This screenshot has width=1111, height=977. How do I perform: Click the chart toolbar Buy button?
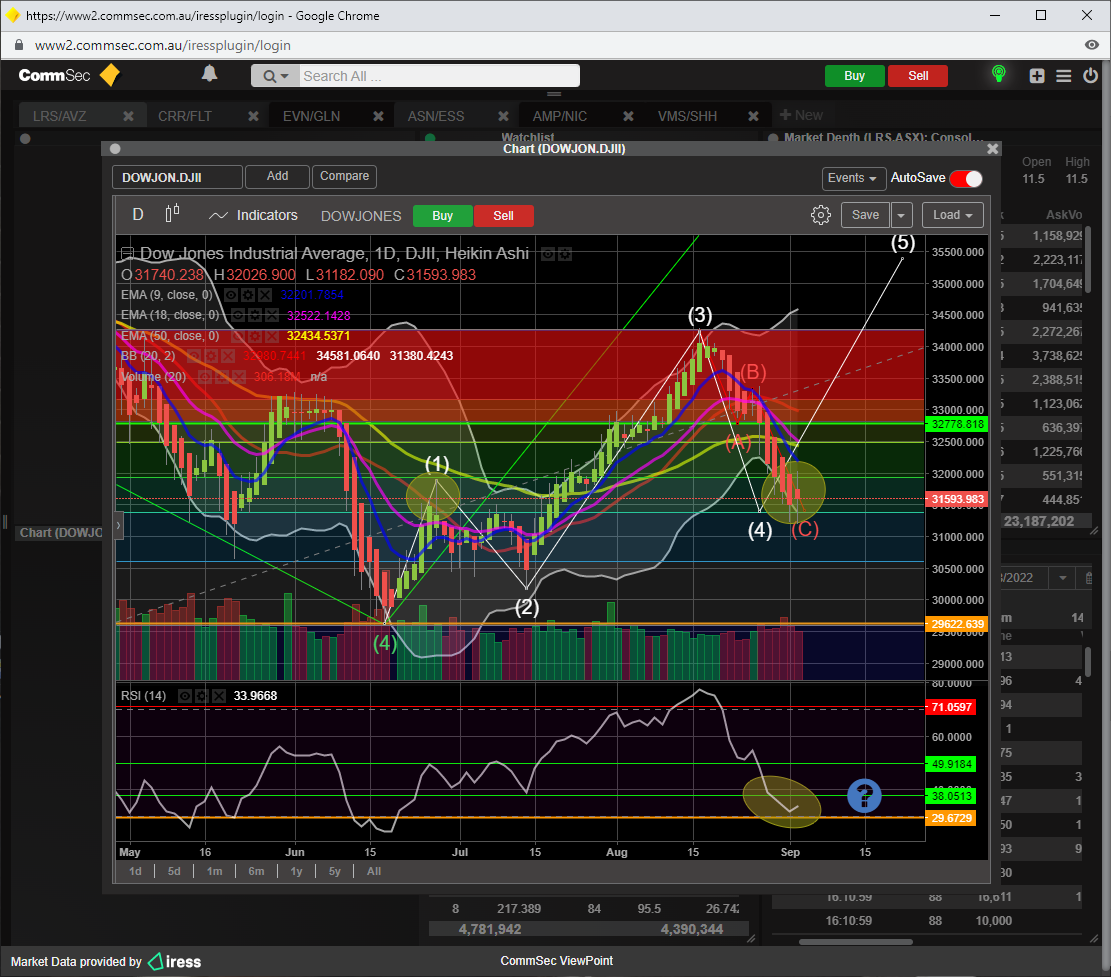(442, 216)
